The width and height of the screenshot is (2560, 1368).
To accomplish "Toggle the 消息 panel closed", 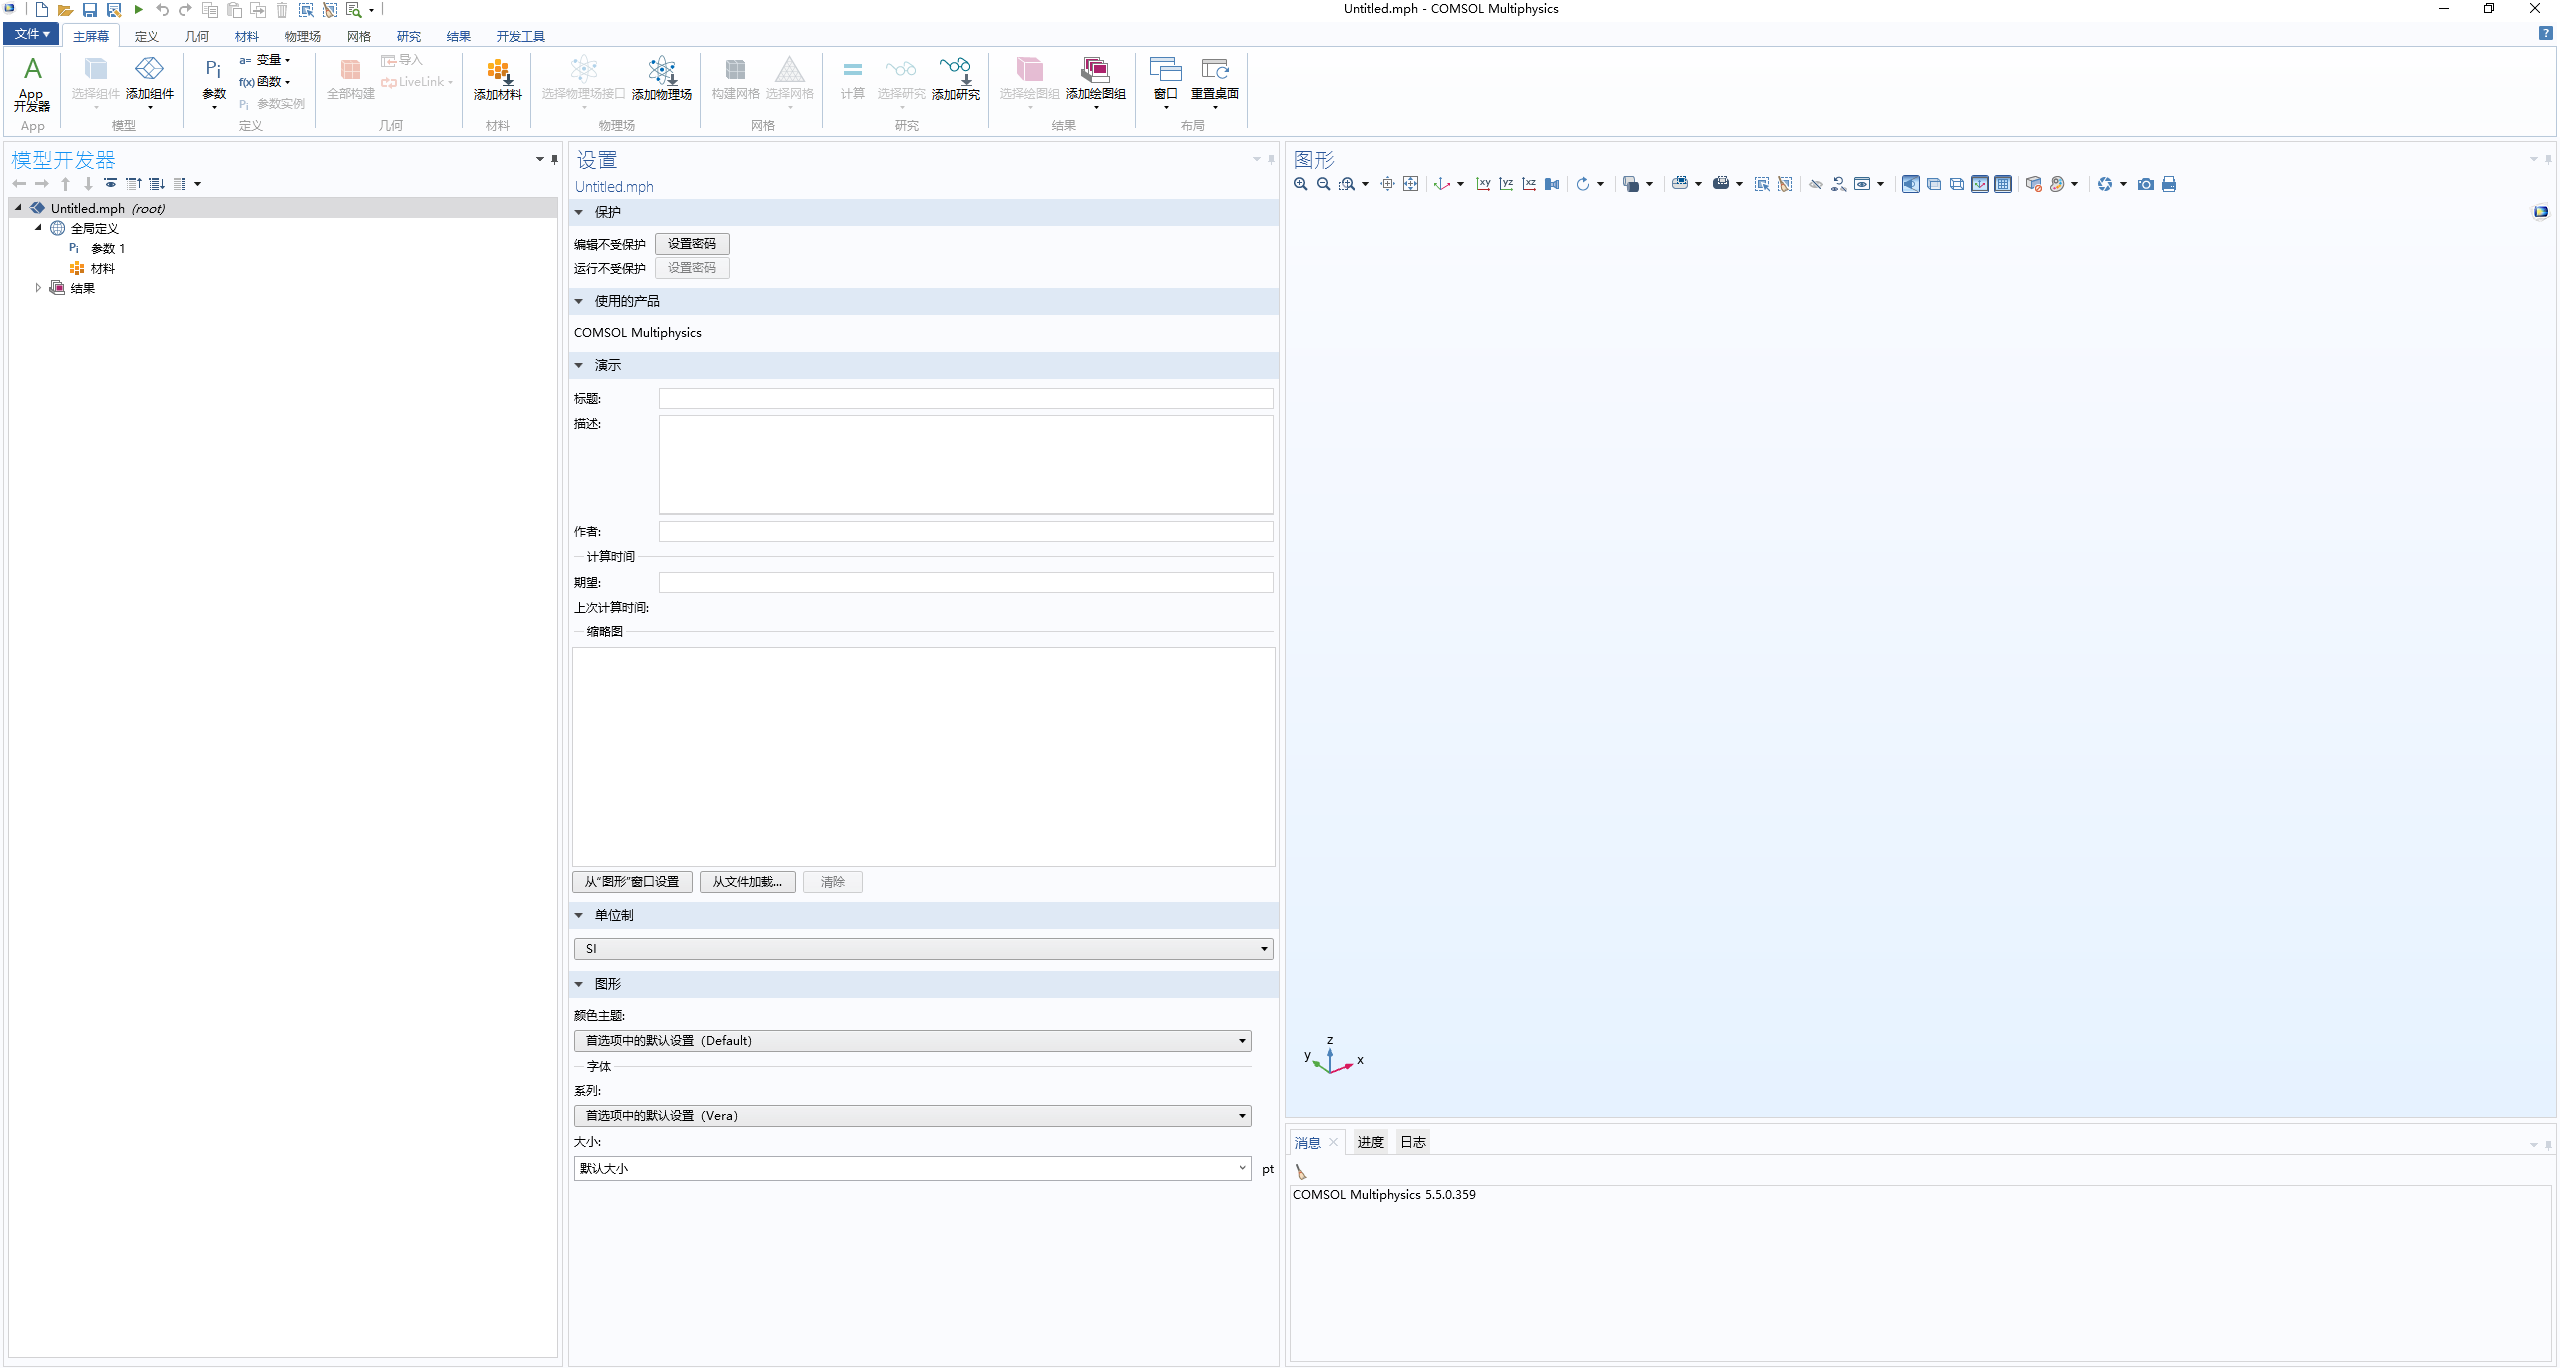I will (x=1333, y=1141).
